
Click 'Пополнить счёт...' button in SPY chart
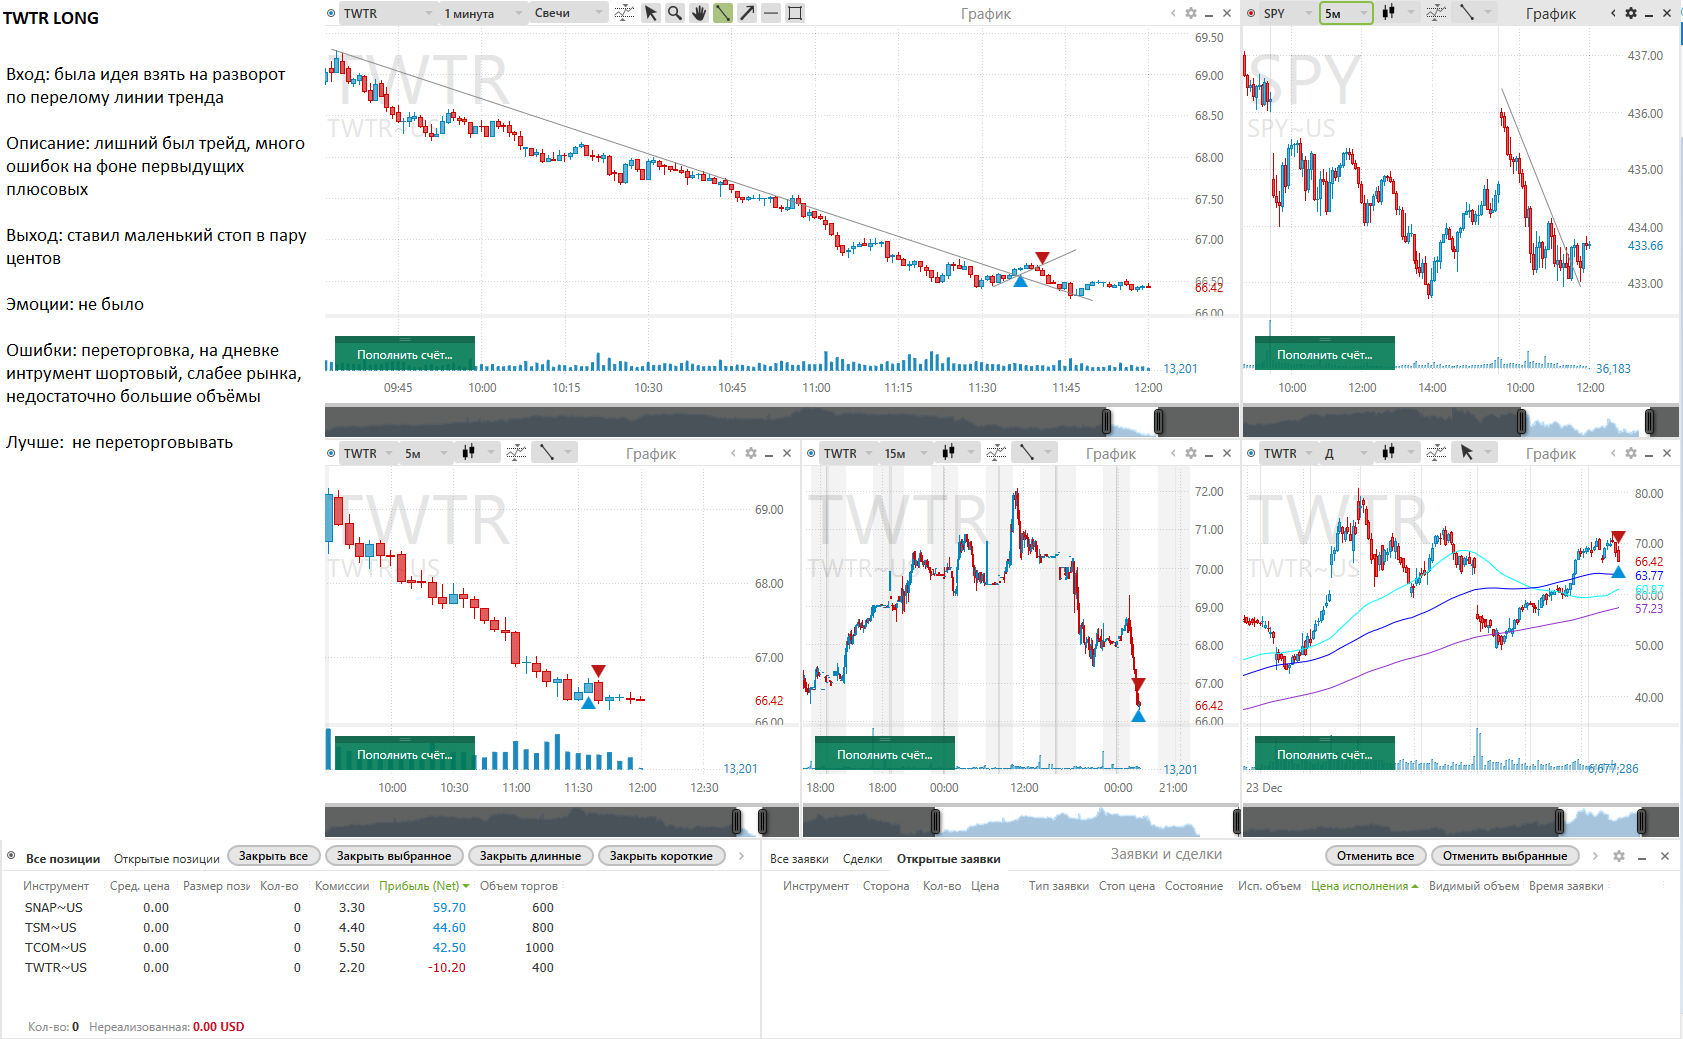1325,354
